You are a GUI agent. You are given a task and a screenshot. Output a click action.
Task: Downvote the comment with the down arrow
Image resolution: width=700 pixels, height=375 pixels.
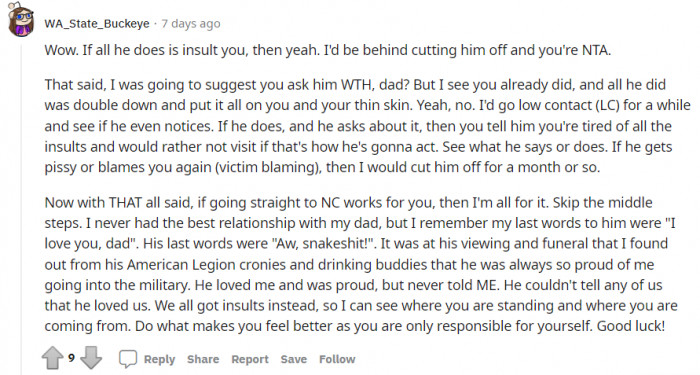tap(91, 358)
